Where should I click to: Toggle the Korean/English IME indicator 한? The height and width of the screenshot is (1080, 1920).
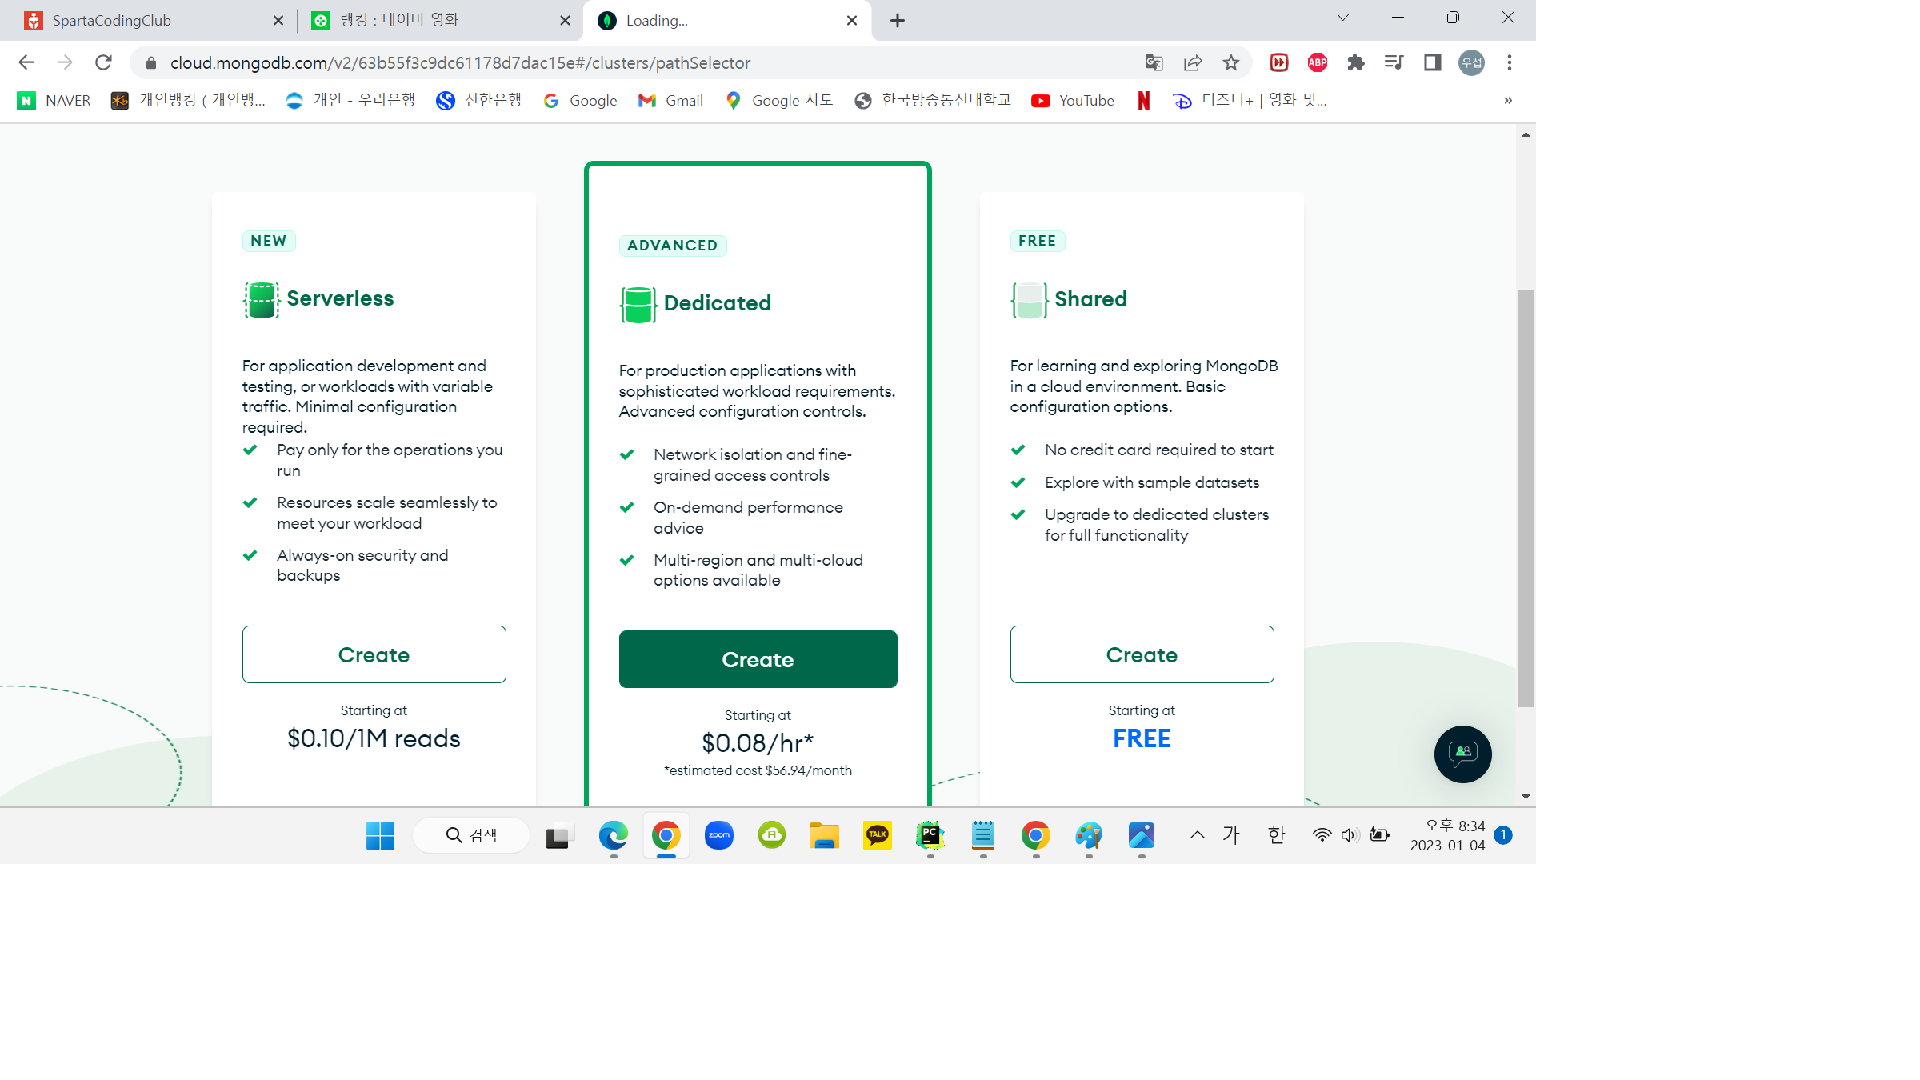point(1276,835)
